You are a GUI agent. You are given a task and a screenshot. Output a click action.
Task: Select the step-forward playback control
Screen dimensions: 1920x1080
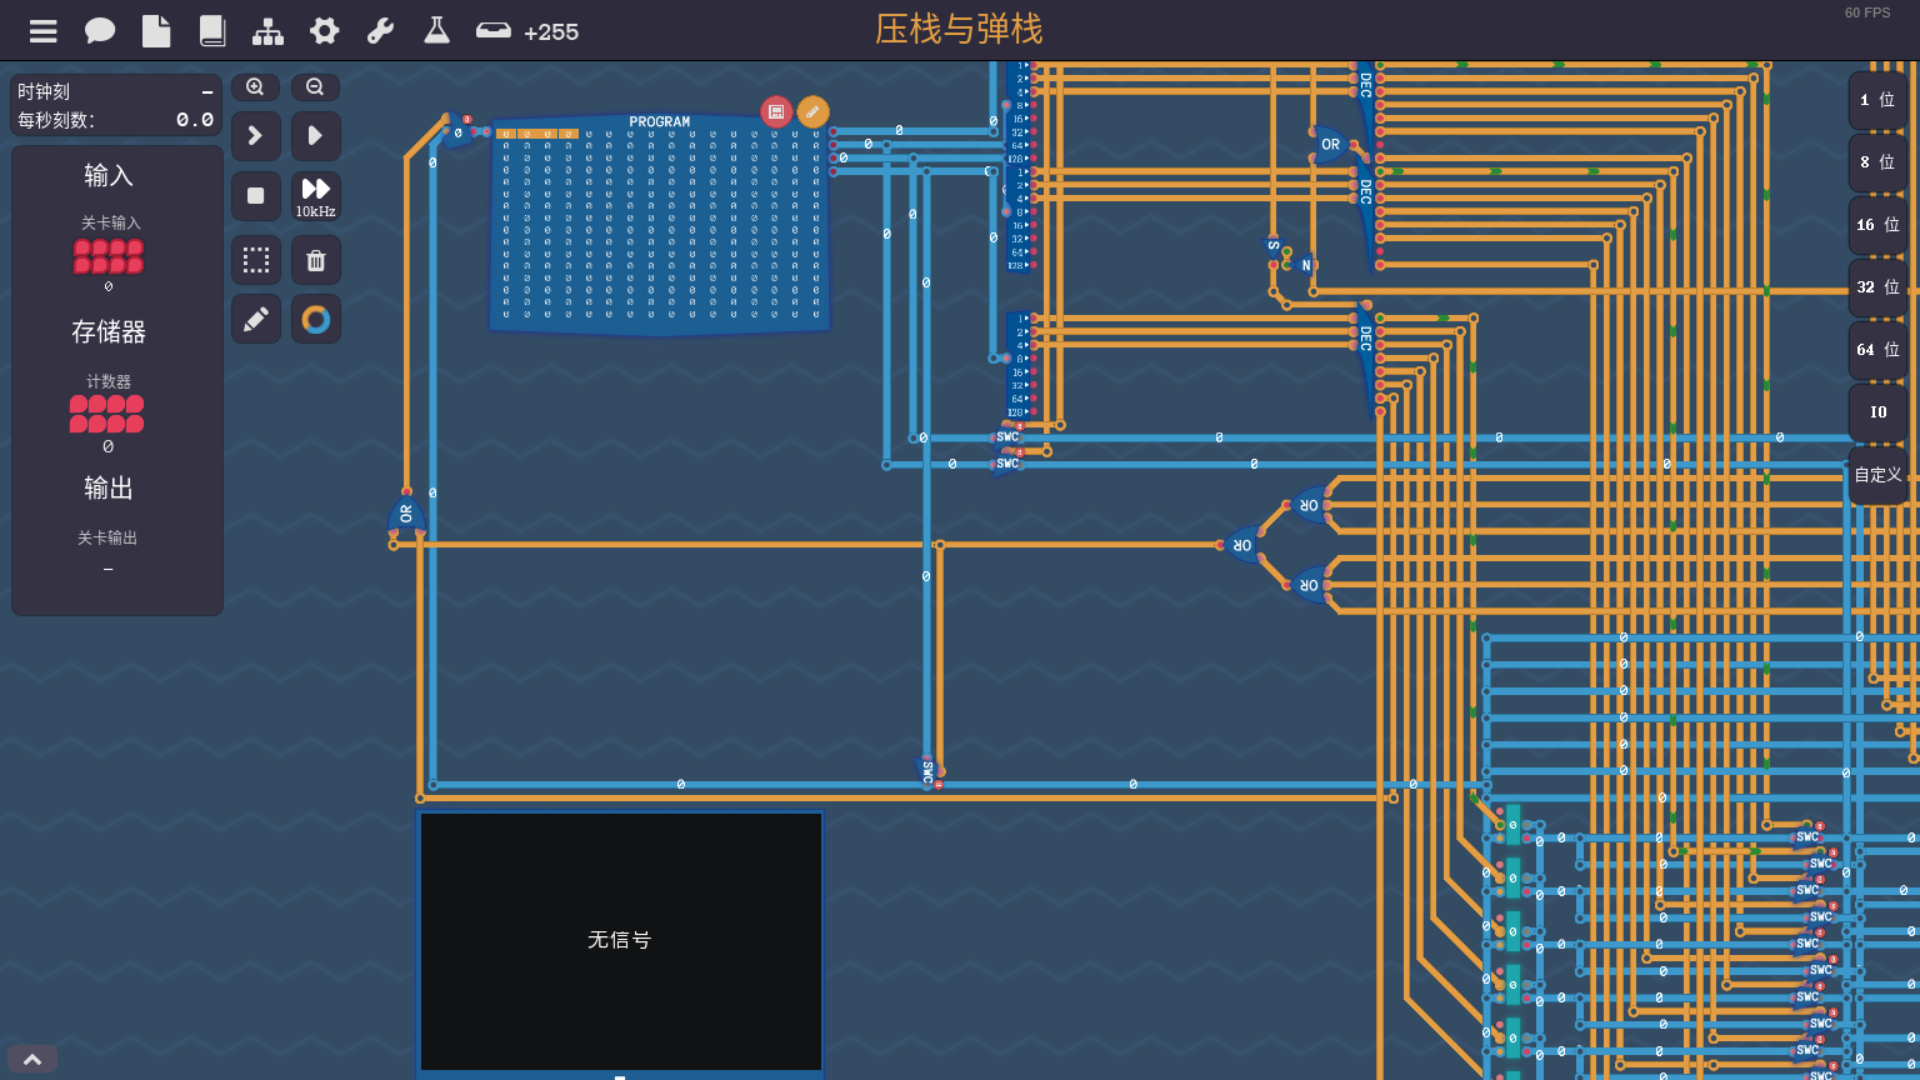[255, 135]
